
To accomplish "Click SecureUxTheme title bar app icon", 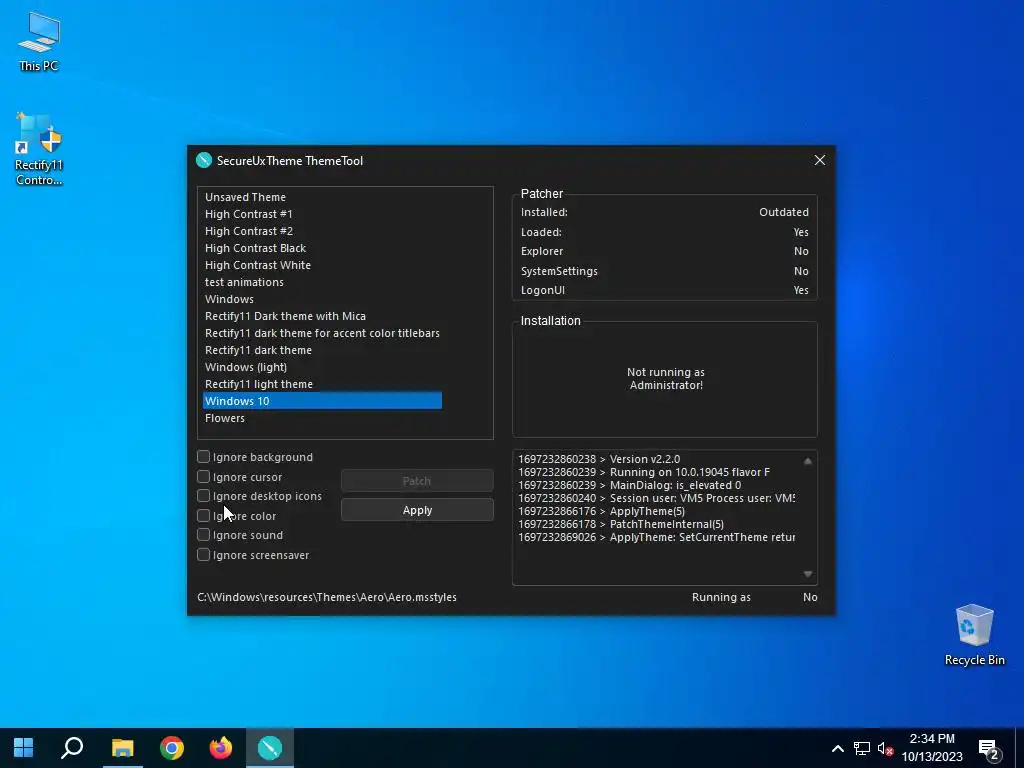I will coord(204,161).
